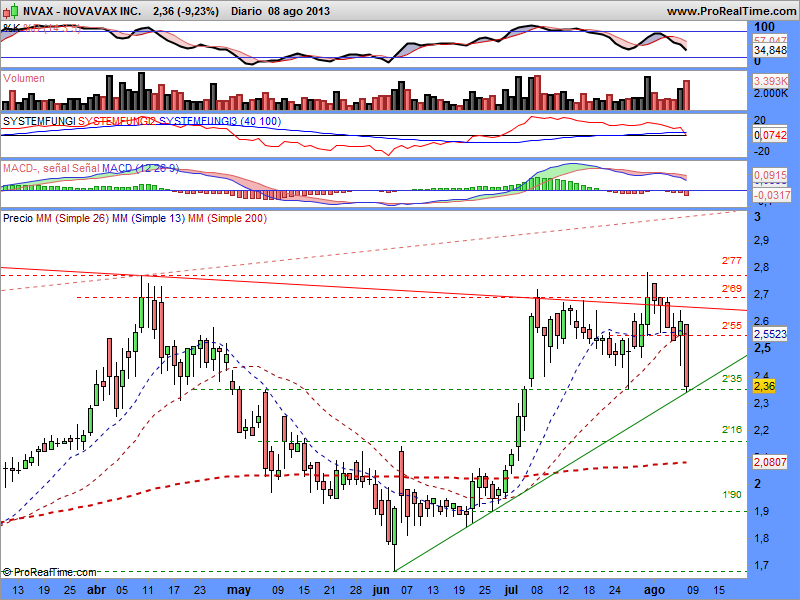Select the 'MM (Simple 200)' moving average label
Viewport: 800px width, 600px height.
click(228, 218)
